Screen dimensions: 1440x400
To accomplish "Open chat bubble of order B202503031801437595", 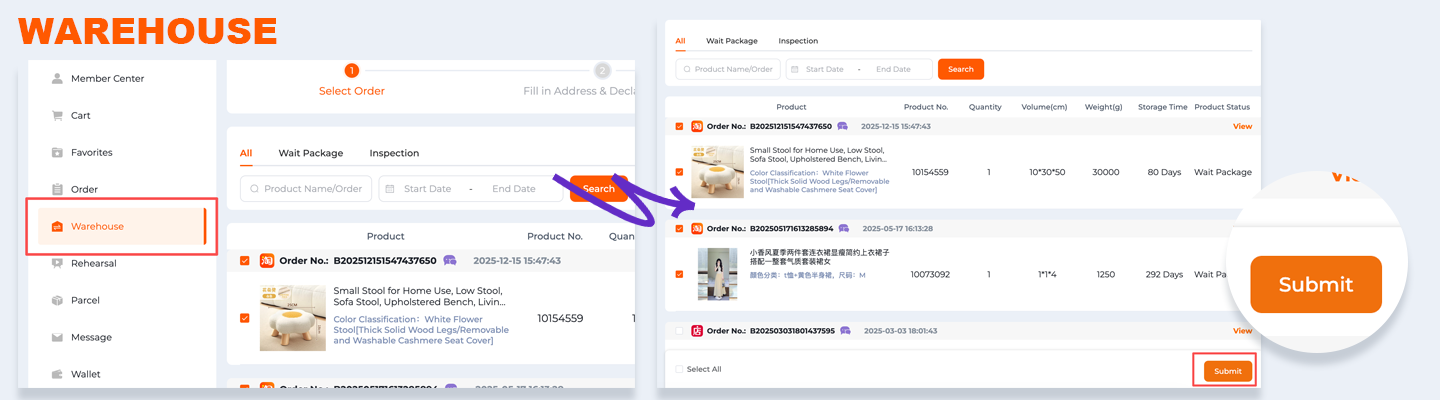I will (845, 330).
